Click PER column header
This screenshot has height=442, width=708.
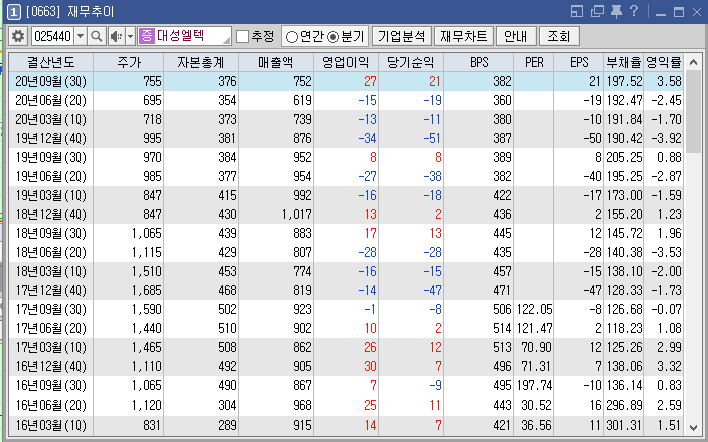534,62
